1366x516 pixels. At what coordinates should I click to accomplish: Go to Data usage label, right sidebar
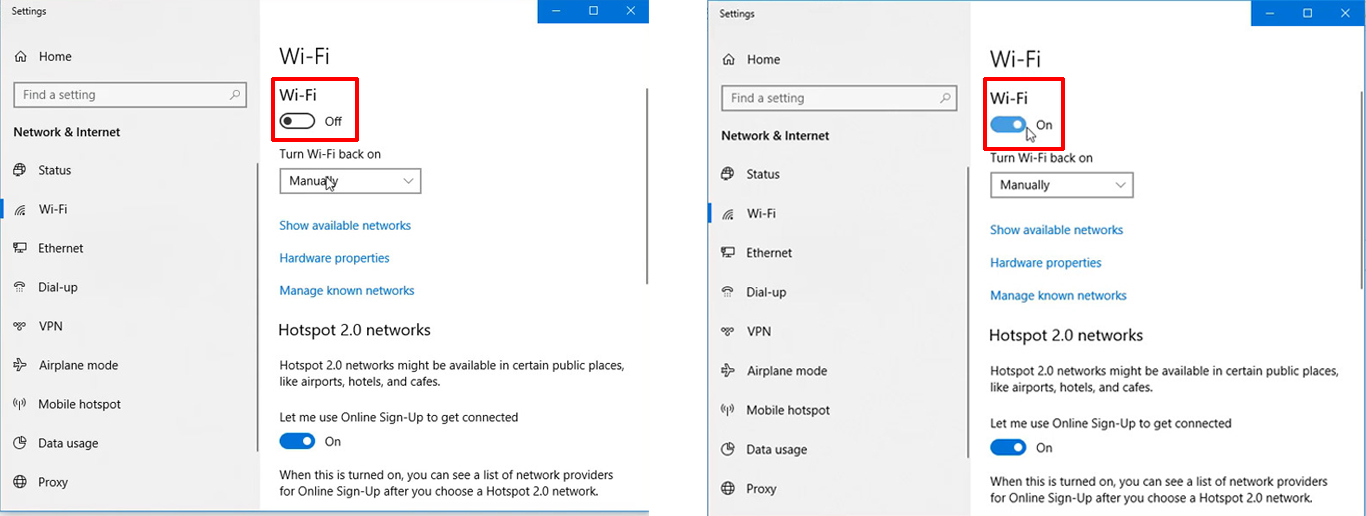point(777,449)
